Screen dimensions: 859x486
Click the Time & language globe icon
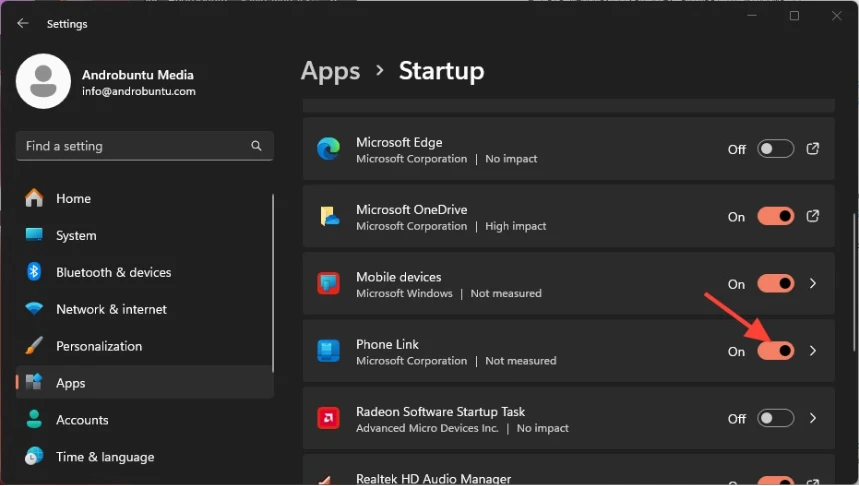[34, 456]
